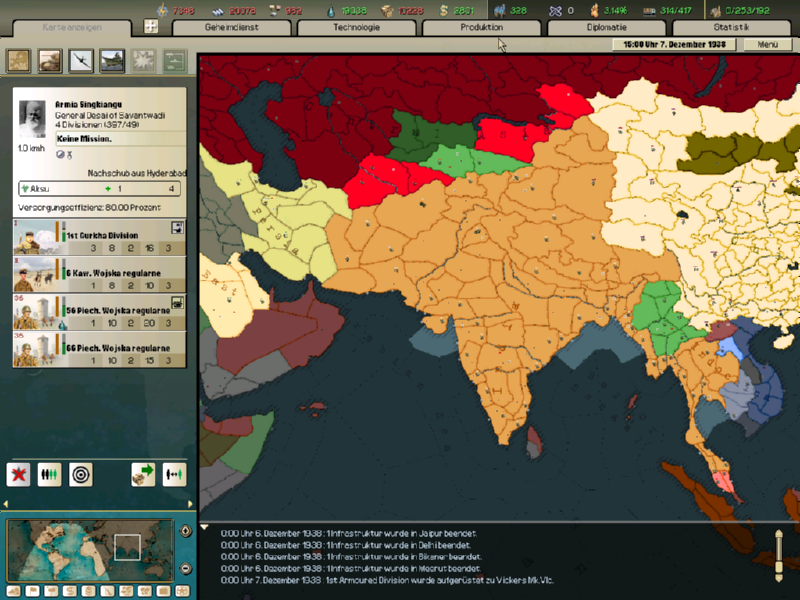Click the cross icon next to Geheimdienst
Screen dimensions: 800x600
click(x=151, y=26)
